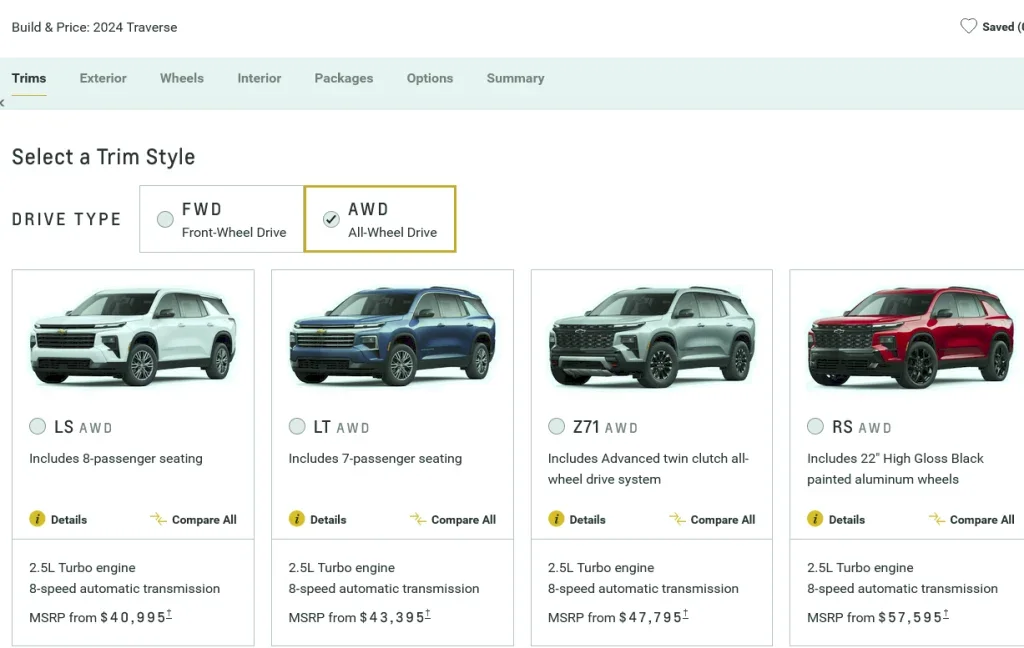Click "8-speed automatic transmission" on LT card
The height and width of the screenshot is (648, 1024).
tap(384, 589)
